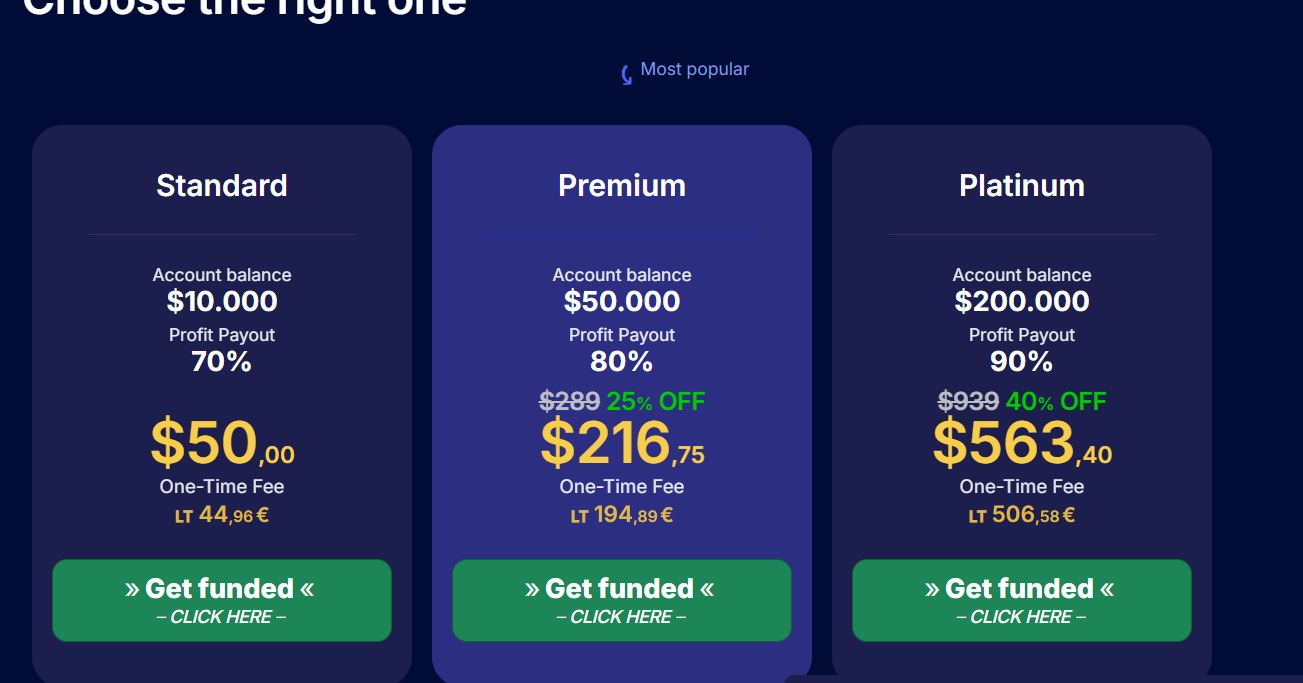The width and height of the screenshot is (1303, 683).
Task: Click the Platinum plan Get funded button
Action: pyautogui.click(x=1022, y=600)
